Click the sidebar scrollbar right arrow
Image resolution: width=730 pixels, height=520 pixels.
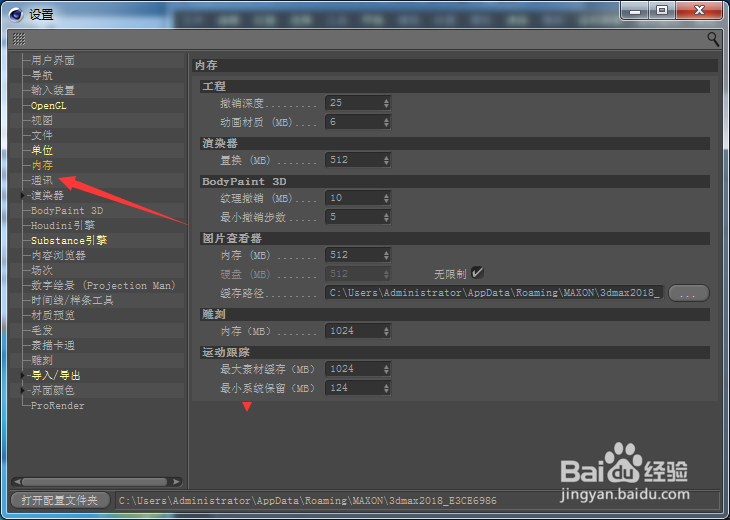176,481
